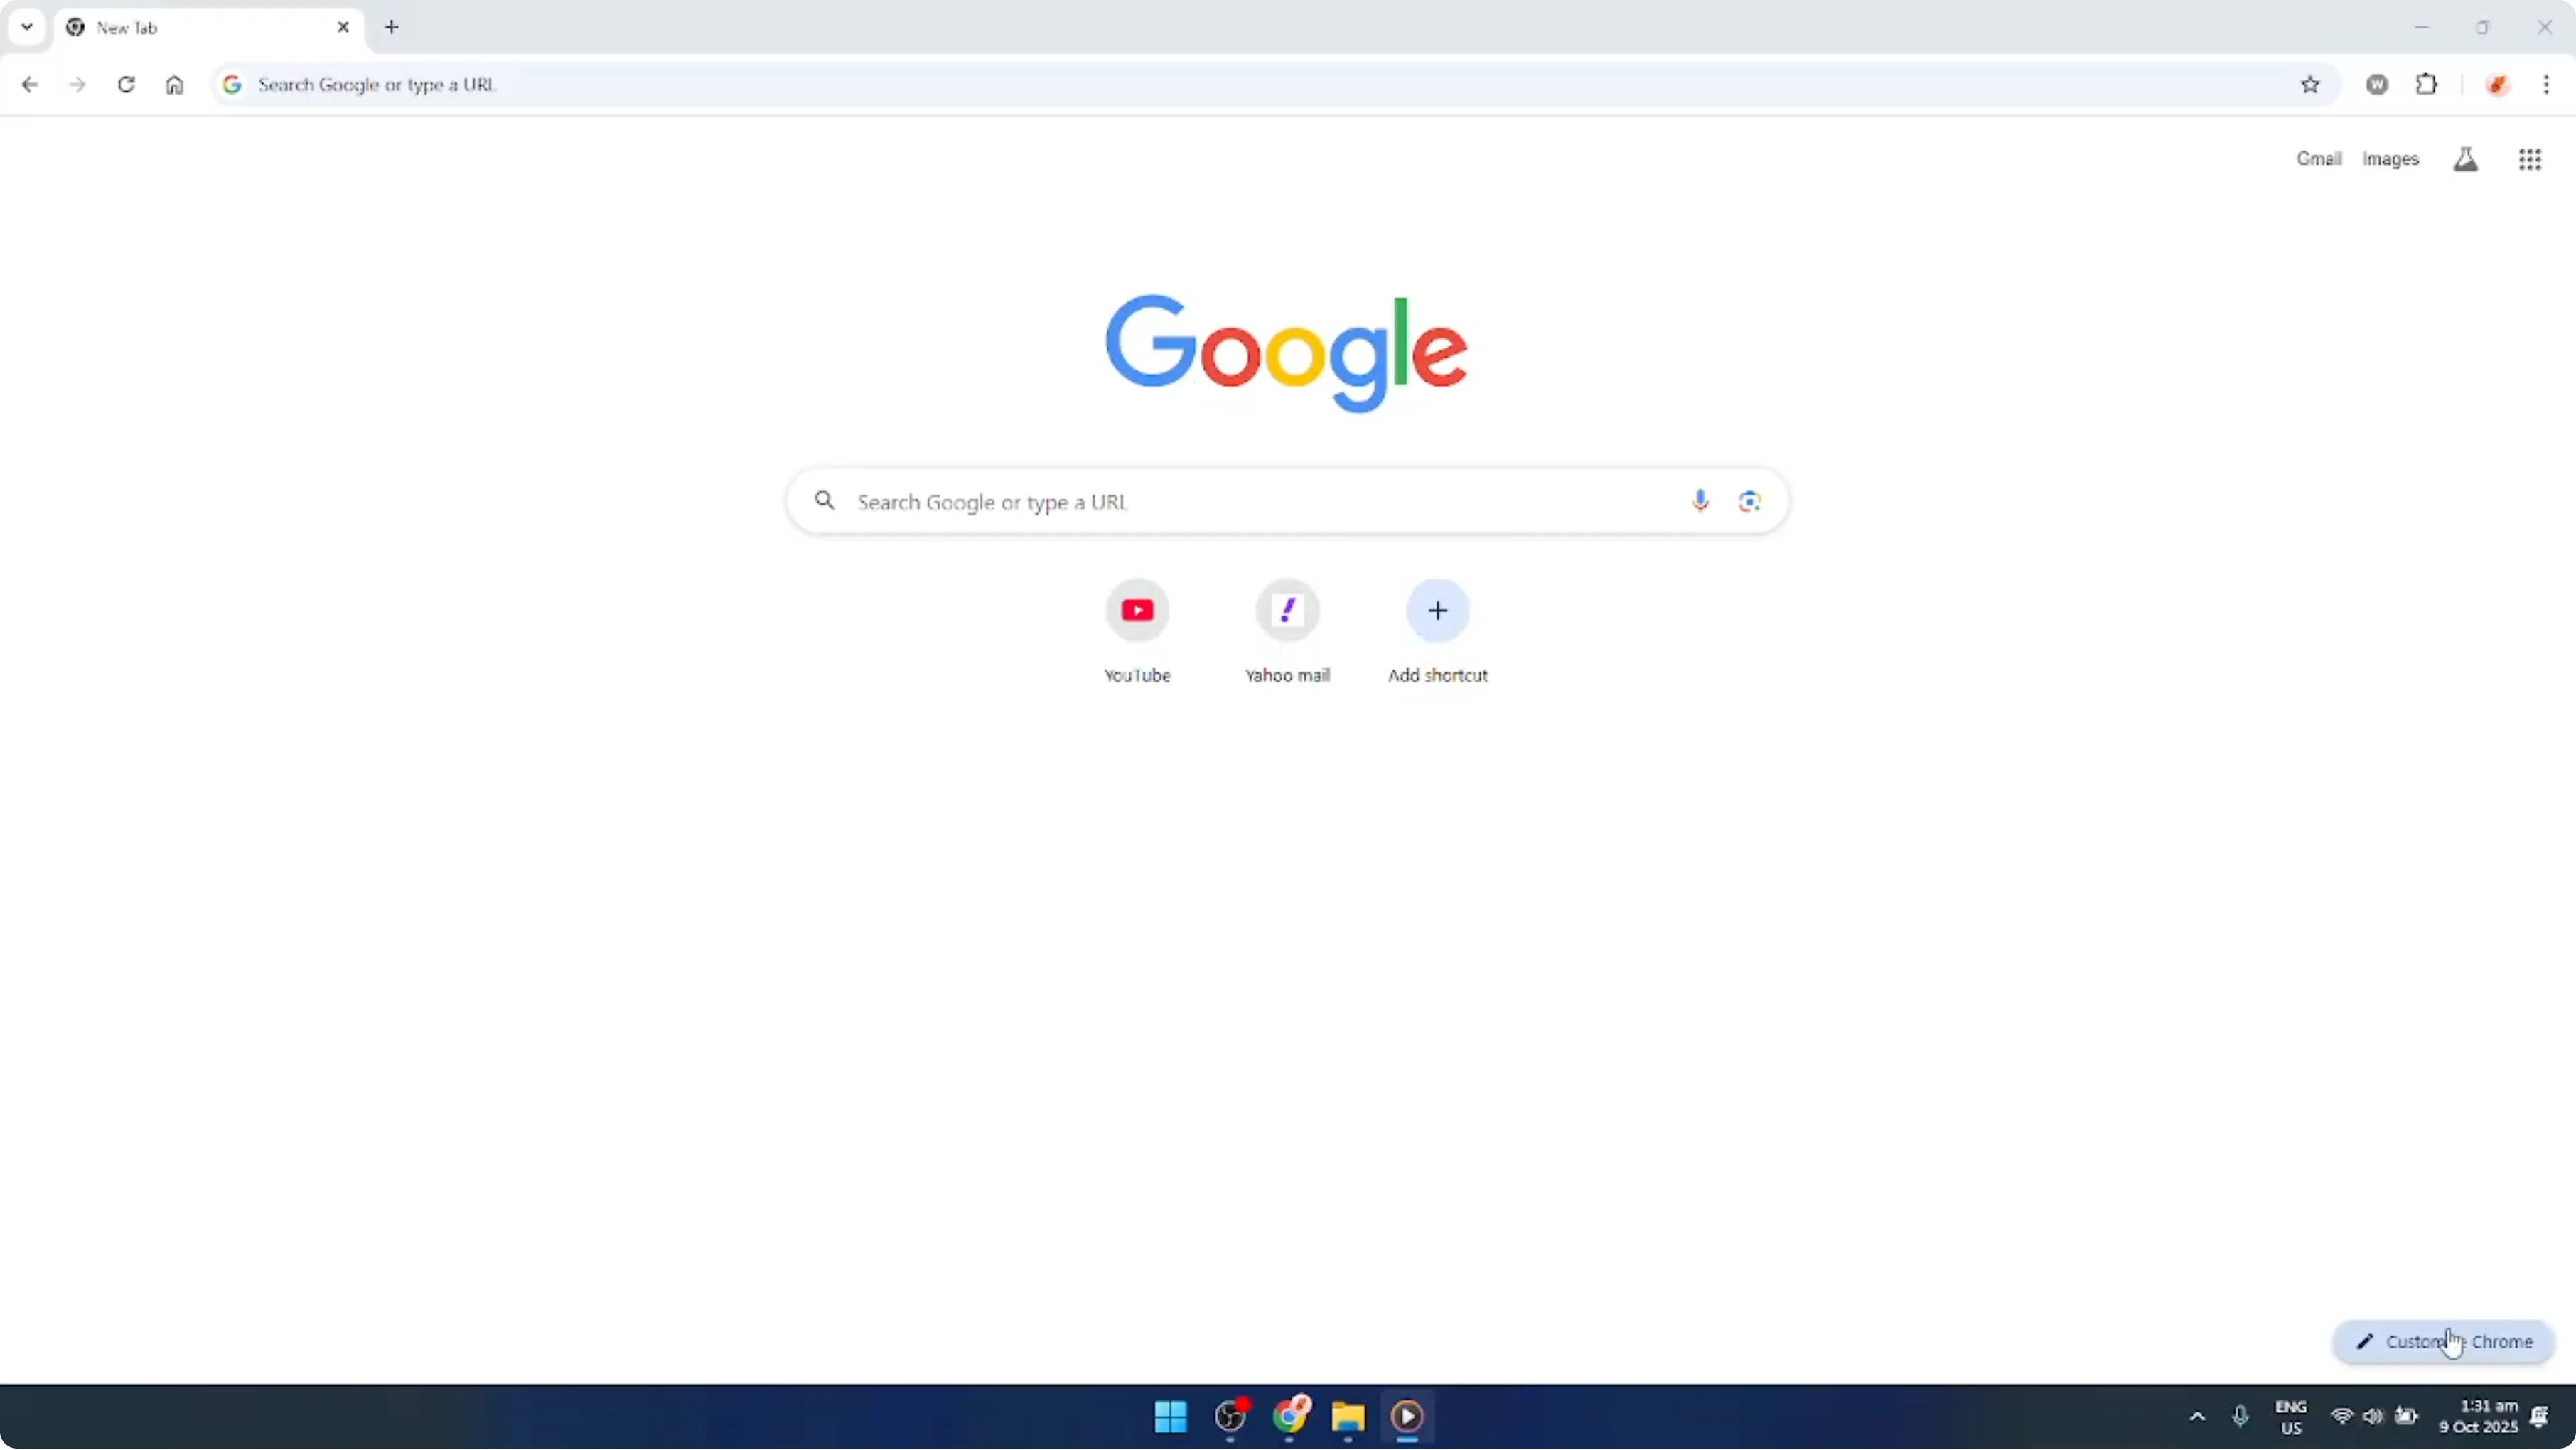2576x1450 pixels.
Task: Add a new shortcut
Action: coord(1438,632)
